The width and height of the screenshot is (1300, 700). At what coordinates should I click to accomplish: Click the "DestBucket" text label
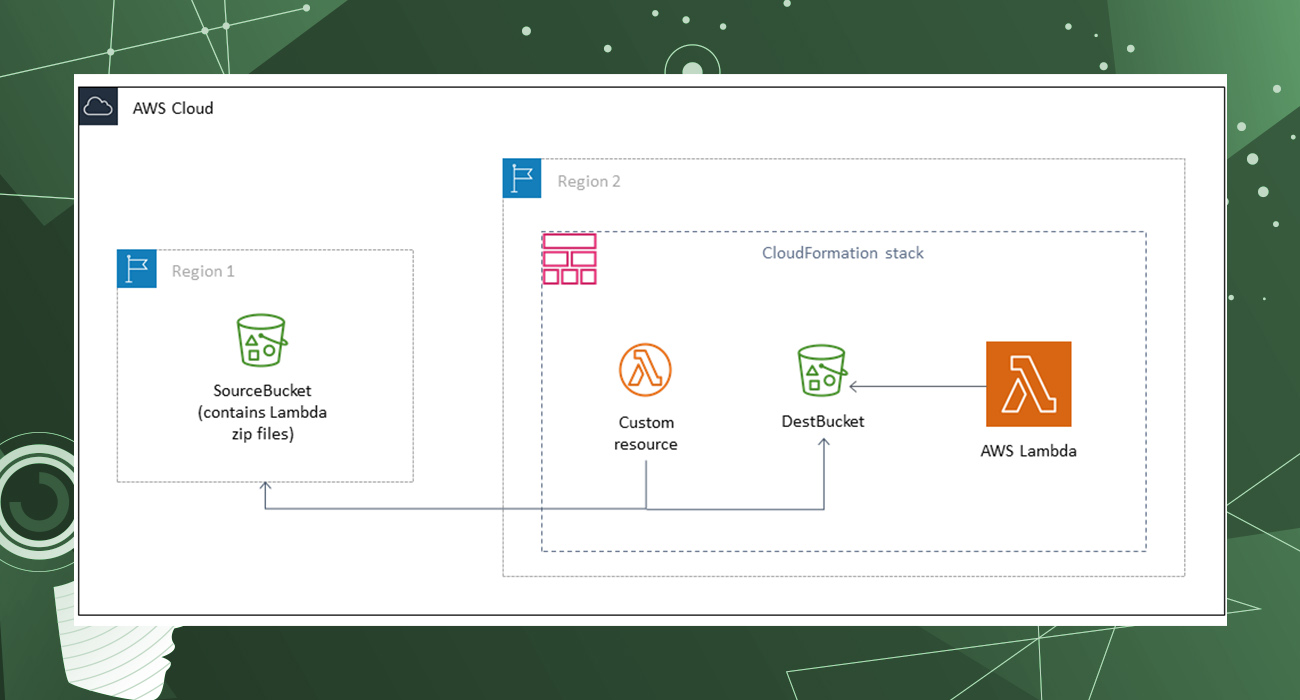click(x=823, y=421)
